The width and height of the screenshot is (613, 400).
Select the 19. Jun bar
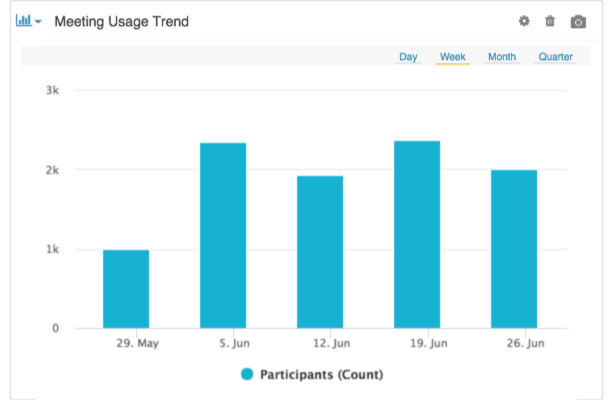click(417, 234)
